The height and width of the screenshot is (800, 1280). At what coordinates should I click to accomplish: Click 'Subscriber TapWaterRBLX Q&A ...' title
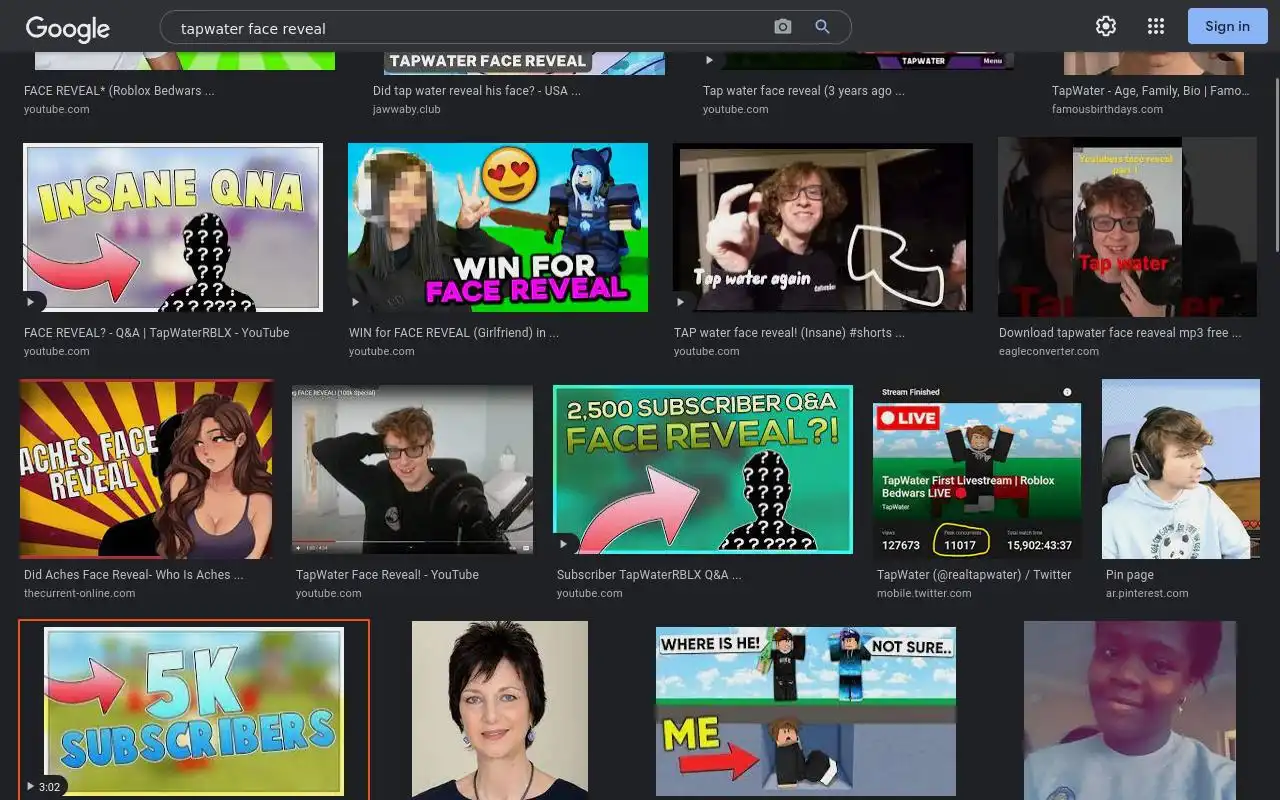point(649,575)
